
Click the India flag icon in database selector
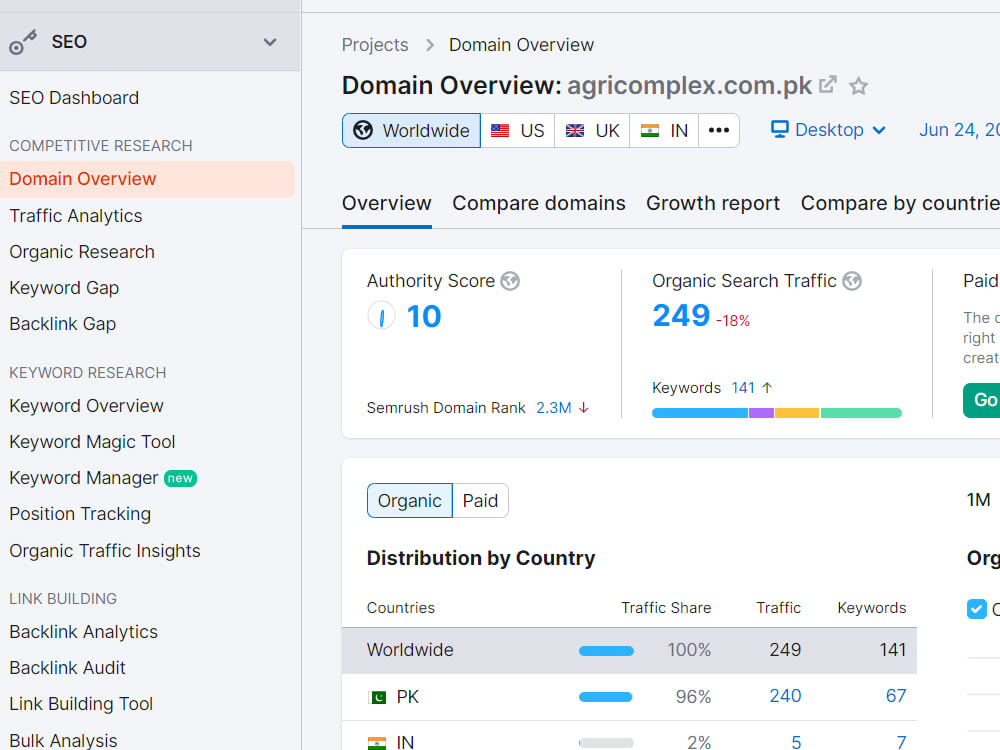(650, 131)
